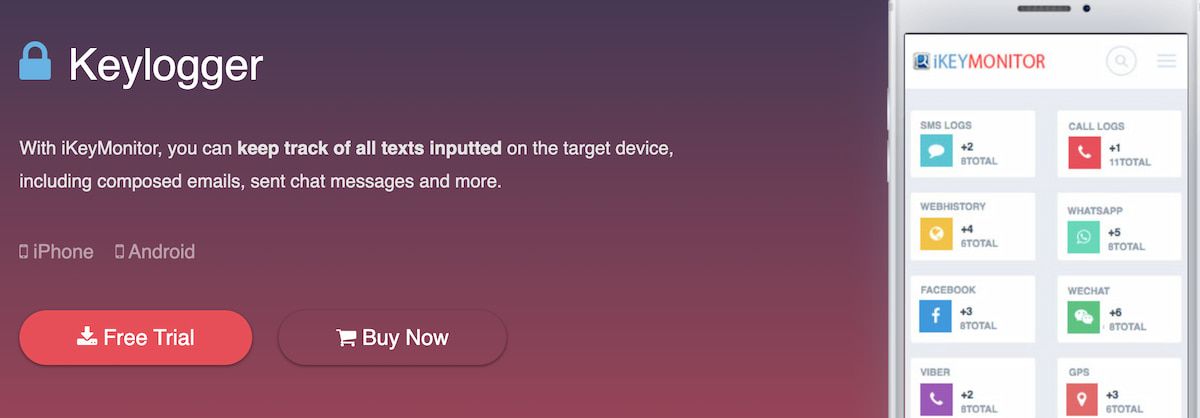Tap the red GPS location pin icon
The image size is (1200, 418).
1084,401
